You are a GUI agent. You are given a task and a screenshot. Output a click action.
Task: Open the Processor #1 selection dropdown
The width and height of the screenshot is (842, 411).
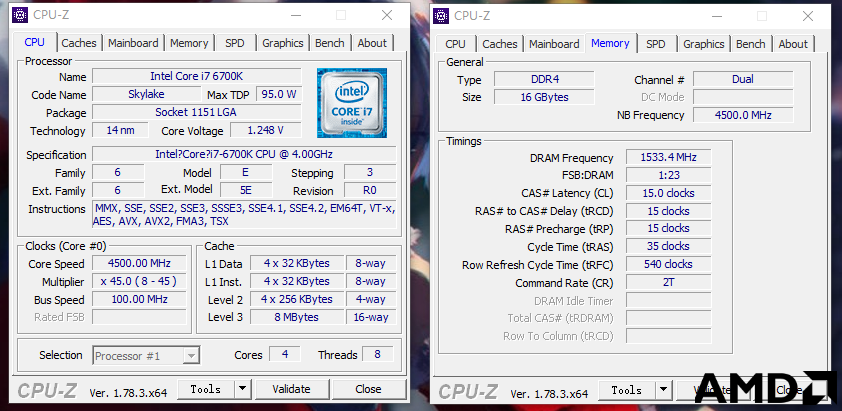tap(147, 356)
